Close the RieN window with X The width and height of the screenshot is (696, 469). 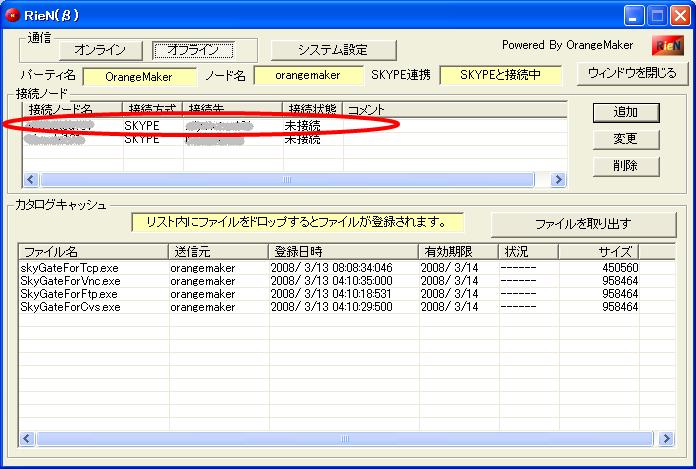point(680,16)
